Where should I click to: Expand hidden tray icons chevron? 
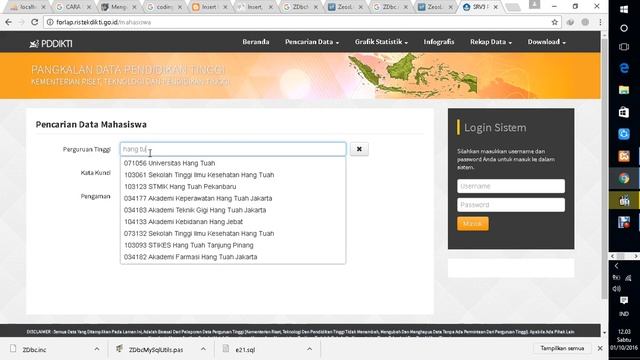click(x=616, y=266)
